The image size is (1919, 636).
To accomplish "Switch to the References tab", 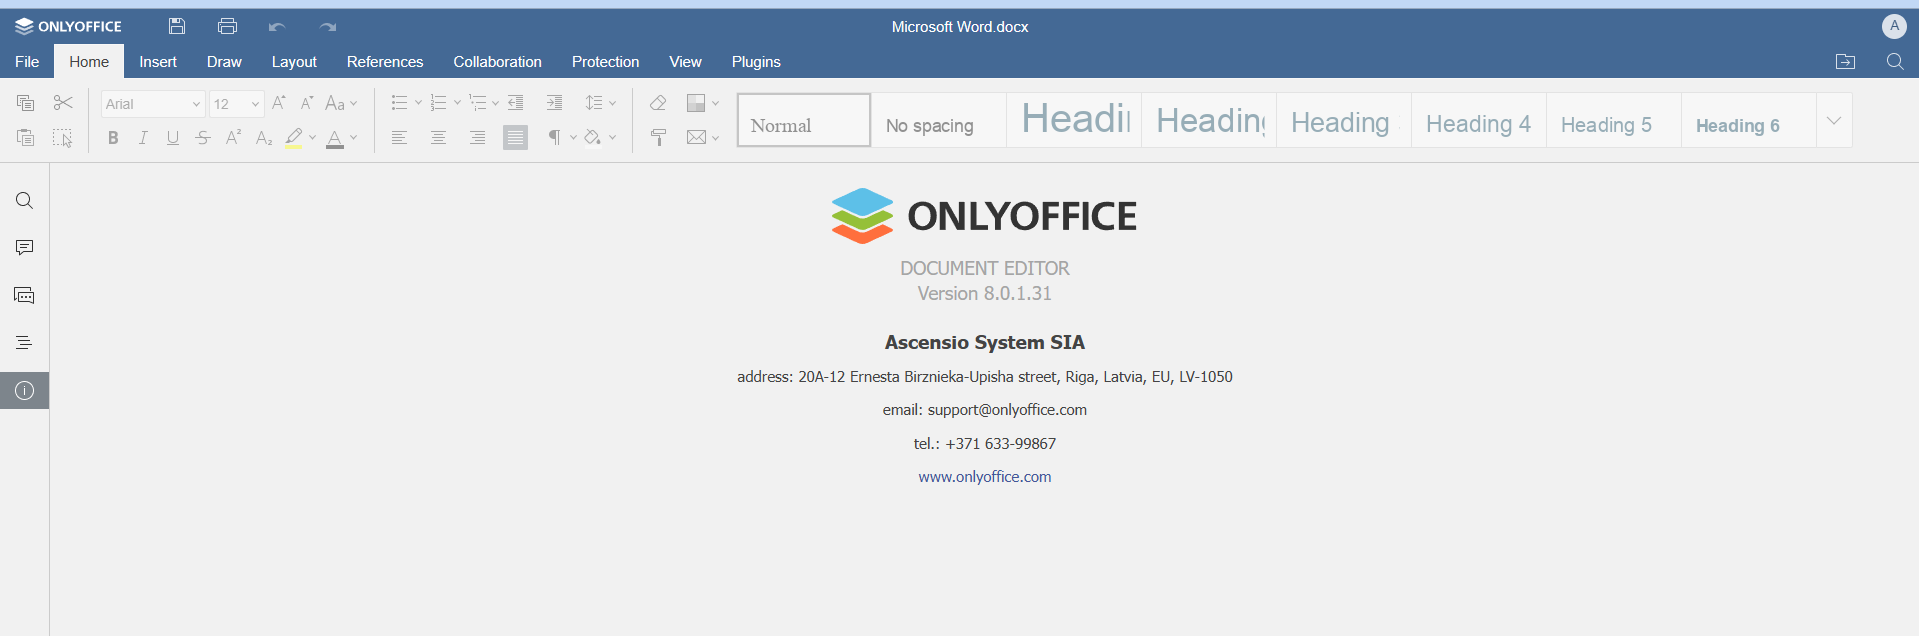I will (x=385, y=62).
